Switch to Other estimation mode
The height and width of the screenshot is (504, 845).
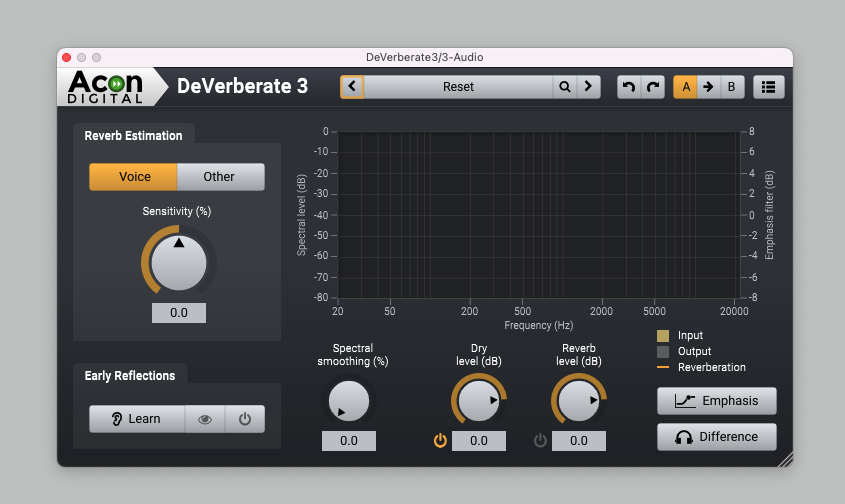coord(220,177)
